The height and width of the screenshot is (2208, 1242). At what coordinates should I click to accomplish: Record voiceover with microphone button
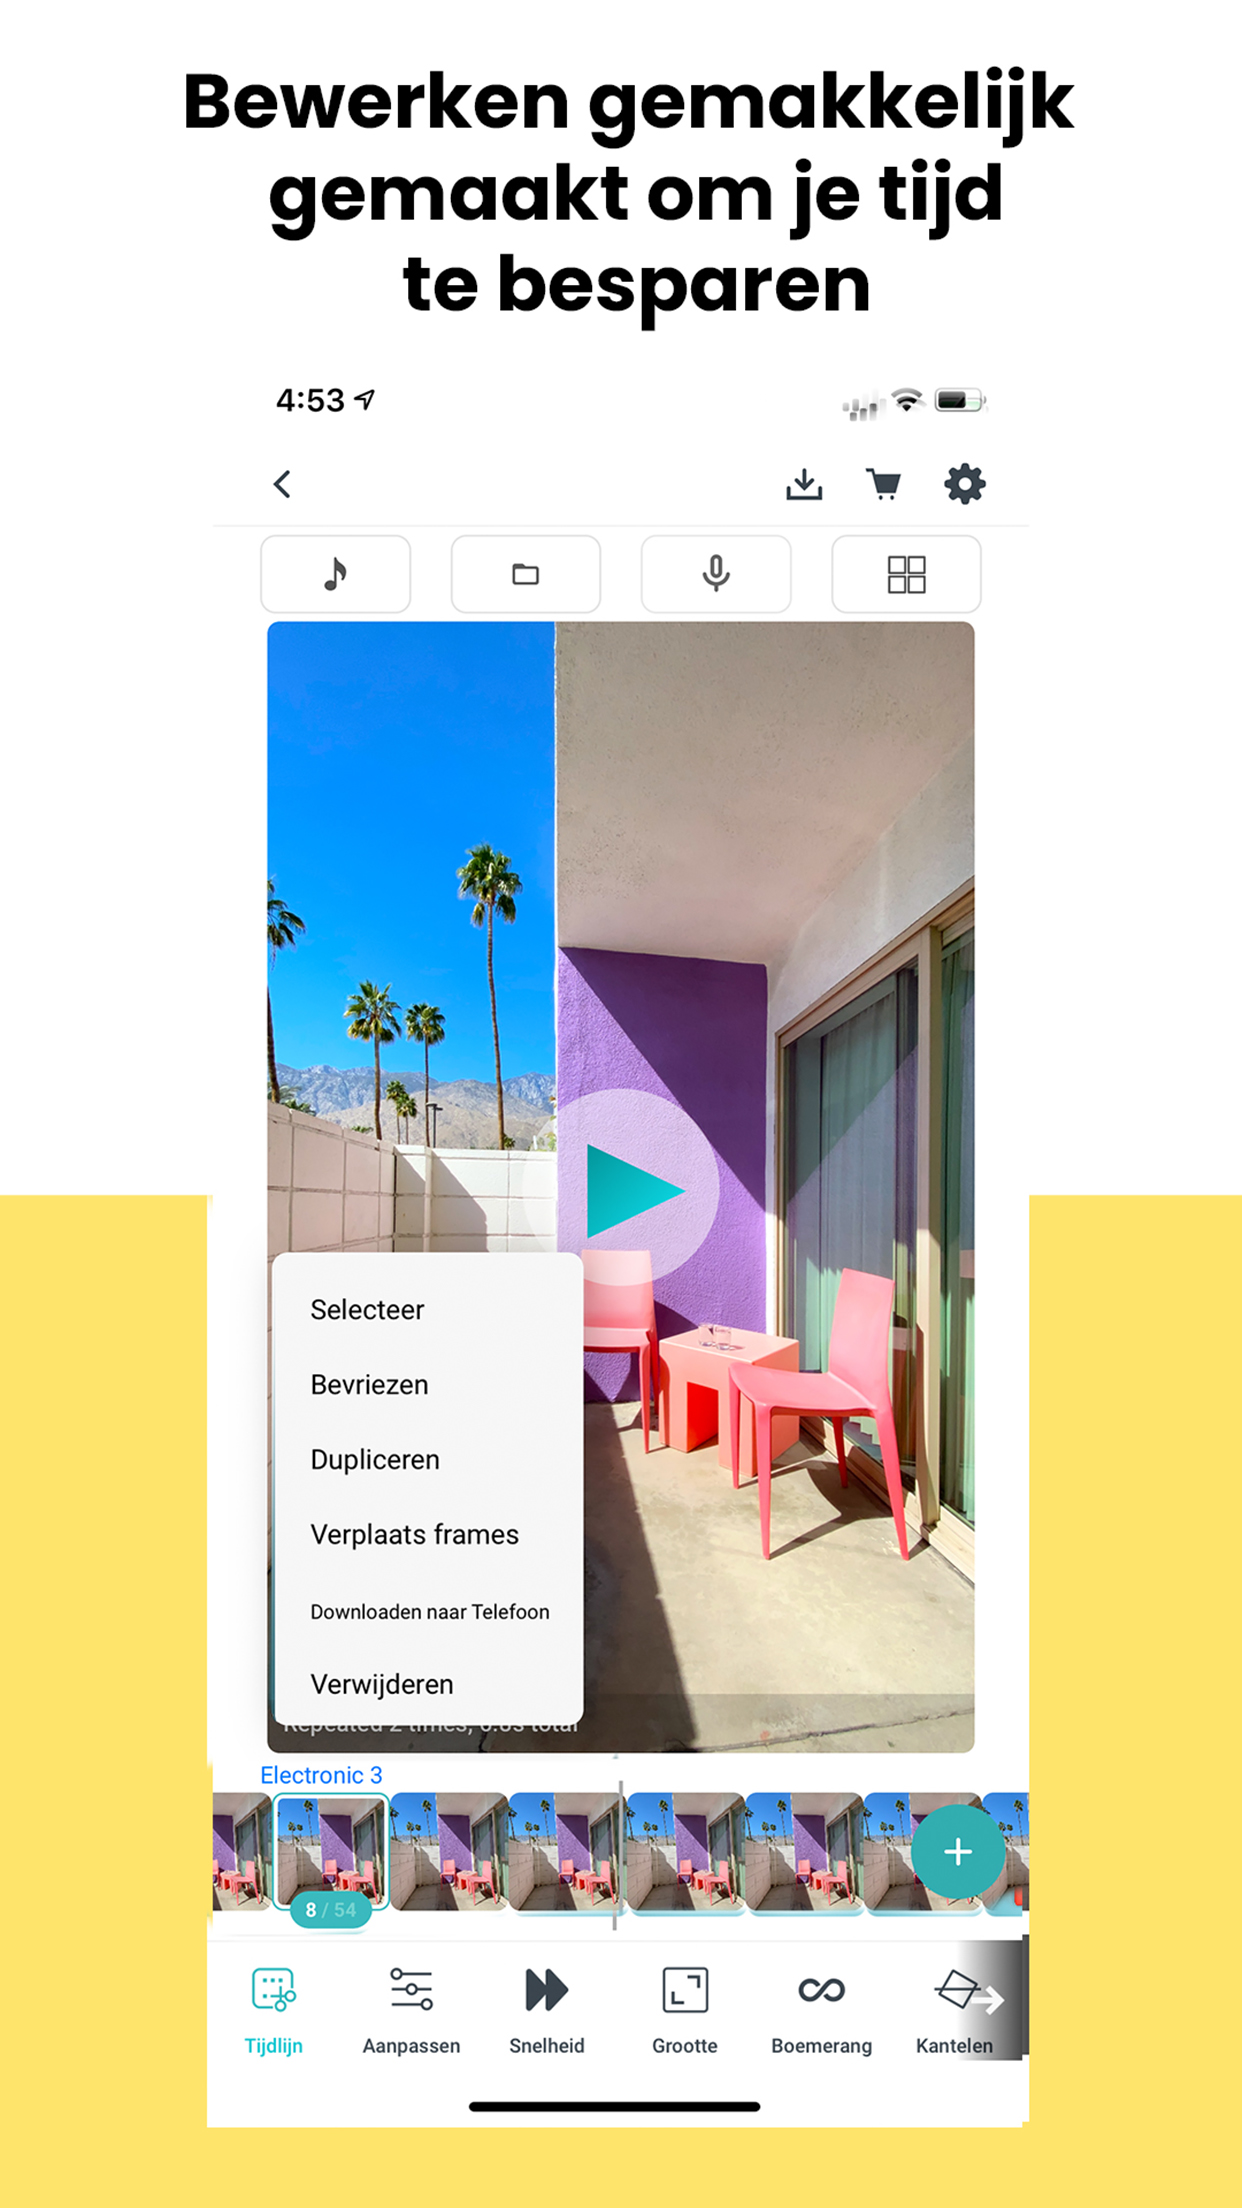(x=716, y=574)
